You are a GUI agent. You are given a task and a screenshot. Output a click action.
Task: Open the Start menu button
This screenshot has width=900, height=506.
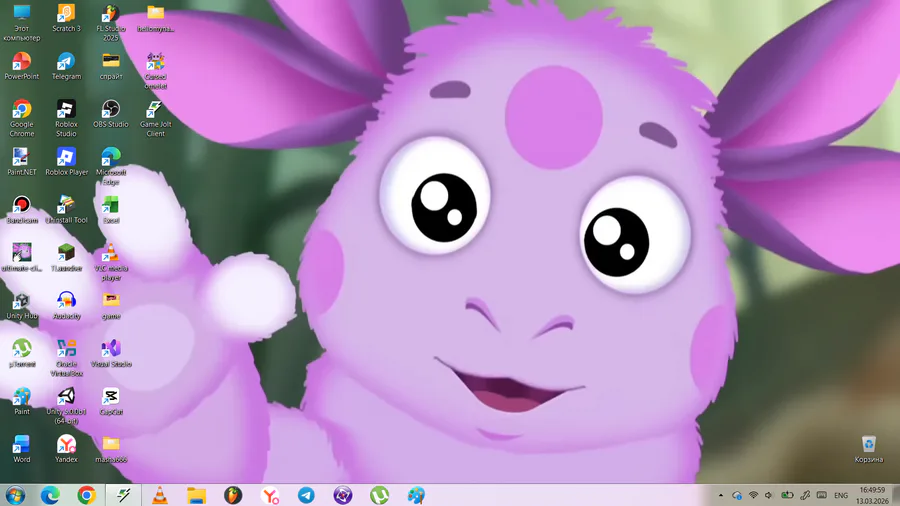pyautogui.click(x=15, y=495)
